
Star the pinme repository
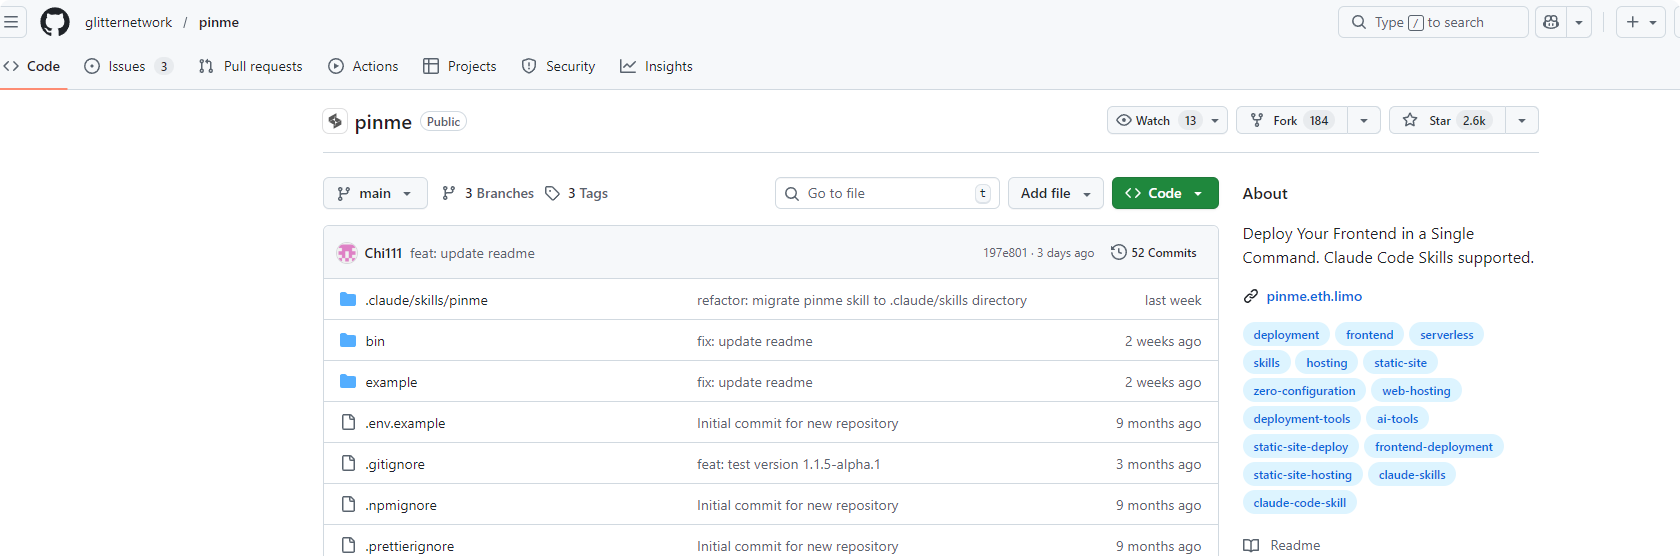1447,120
